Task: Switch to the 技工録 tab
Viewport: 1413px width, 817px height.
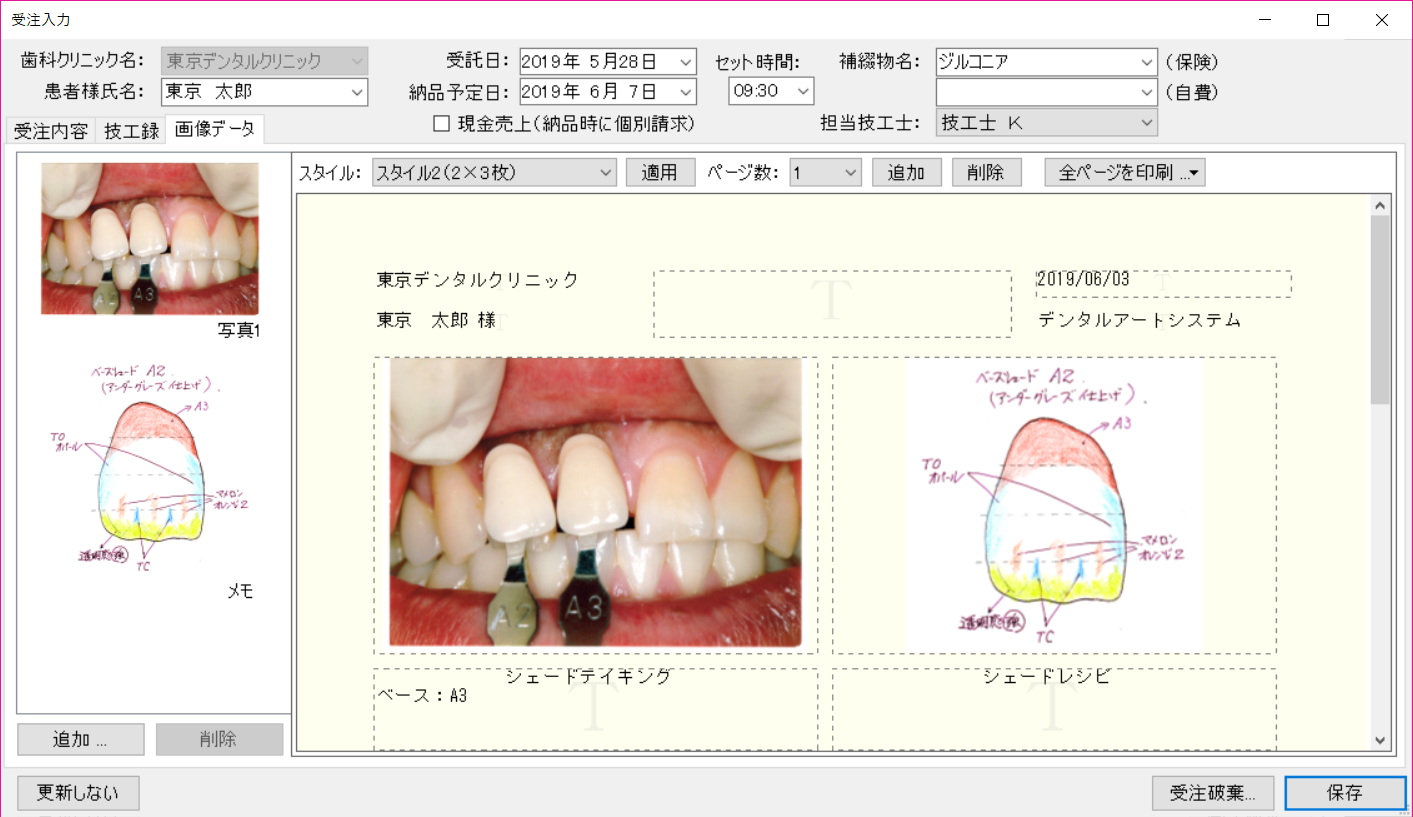Action: click(x=132, y=131)
